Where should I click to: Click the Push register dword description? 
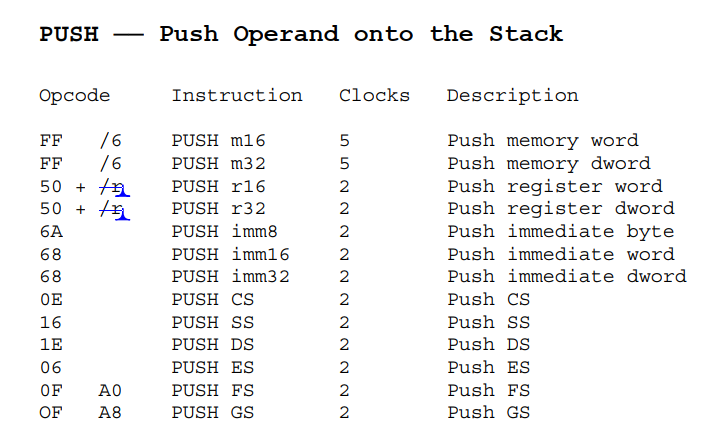click(x=560, y=210)
